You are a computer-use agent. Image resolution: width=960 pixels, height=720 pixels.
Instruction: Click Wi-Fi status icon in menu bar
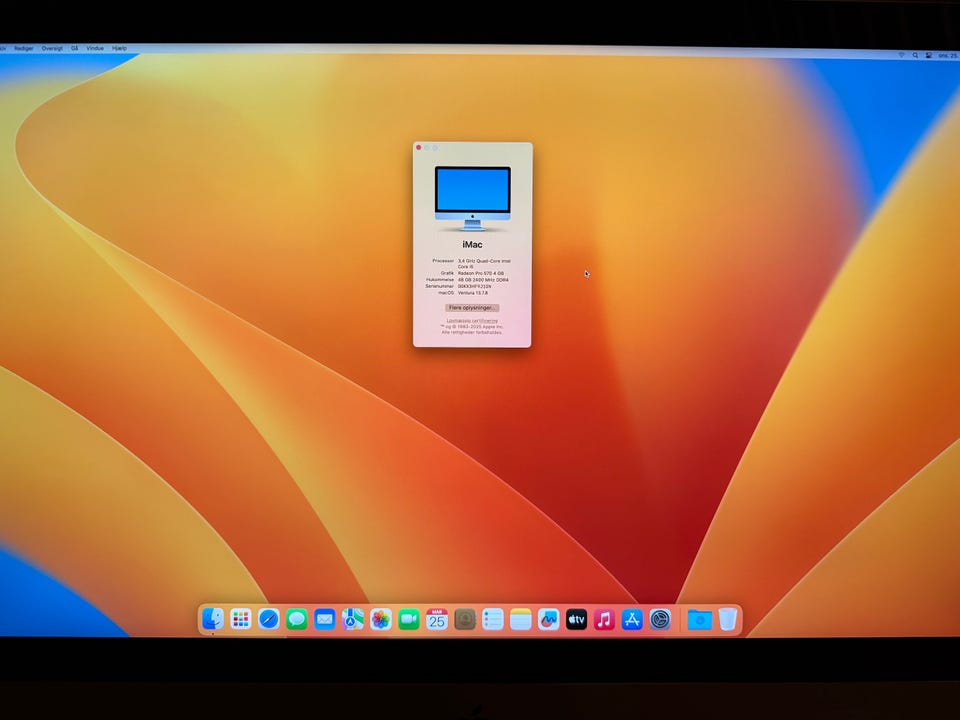901,55
